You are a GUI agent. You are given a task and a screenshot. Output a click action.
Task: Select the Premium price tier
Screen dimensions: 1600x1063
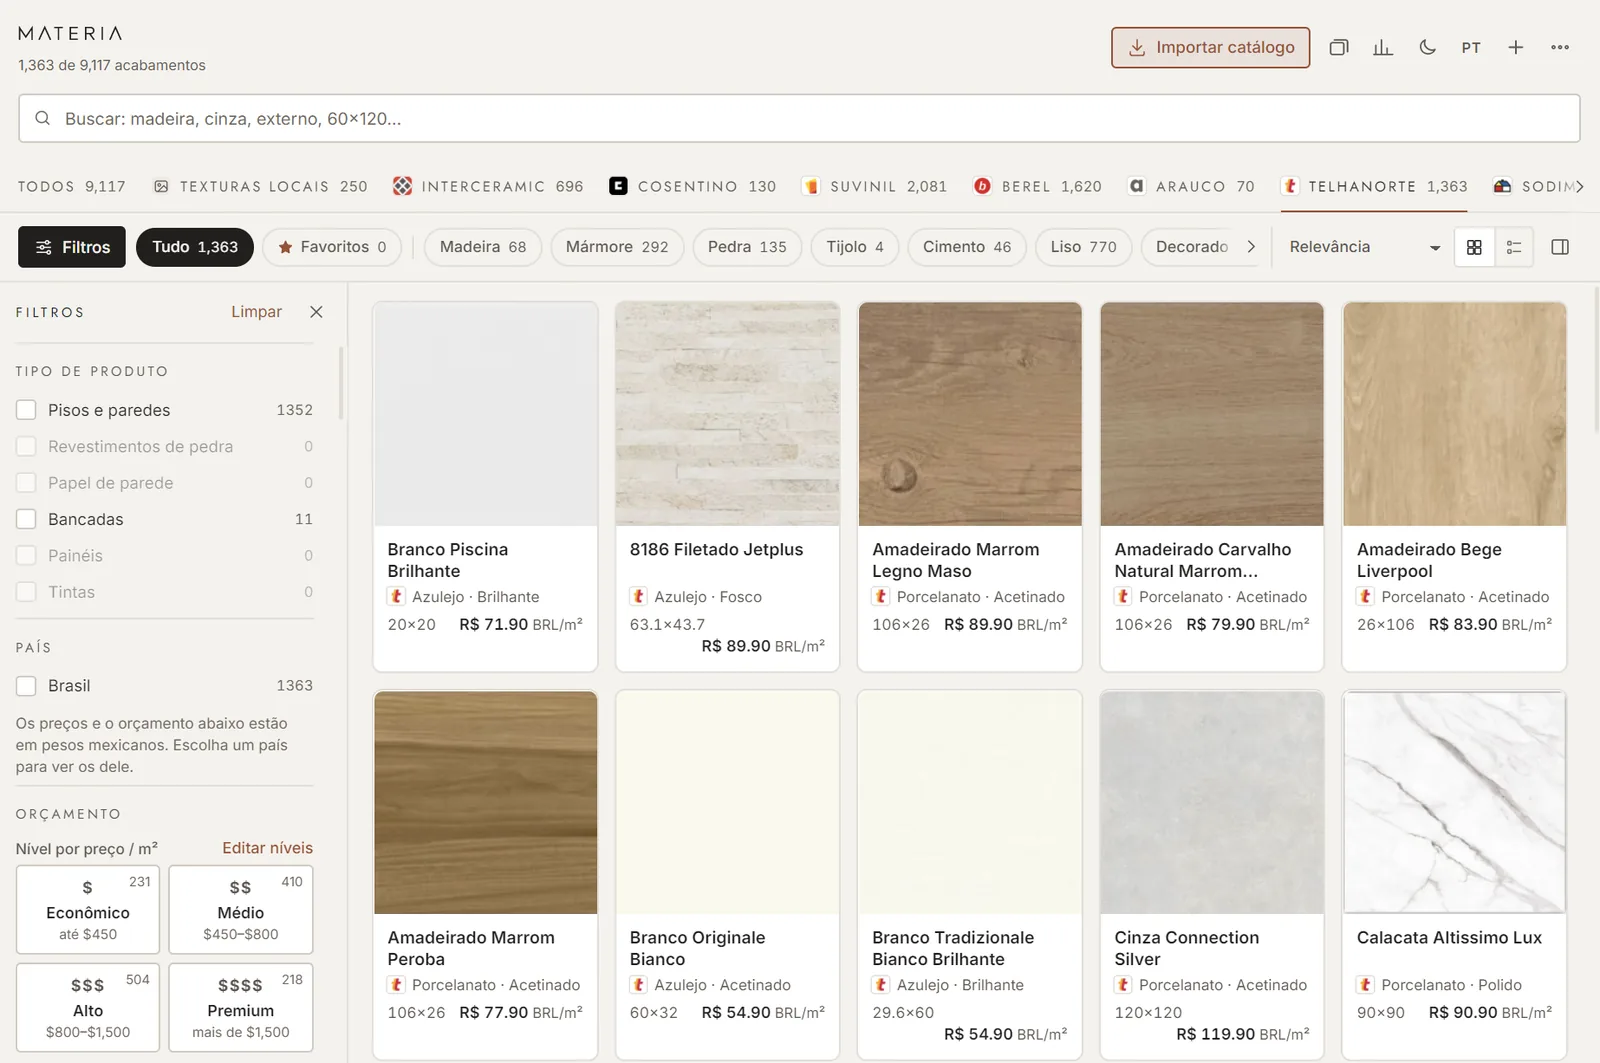pos(241,1007)
